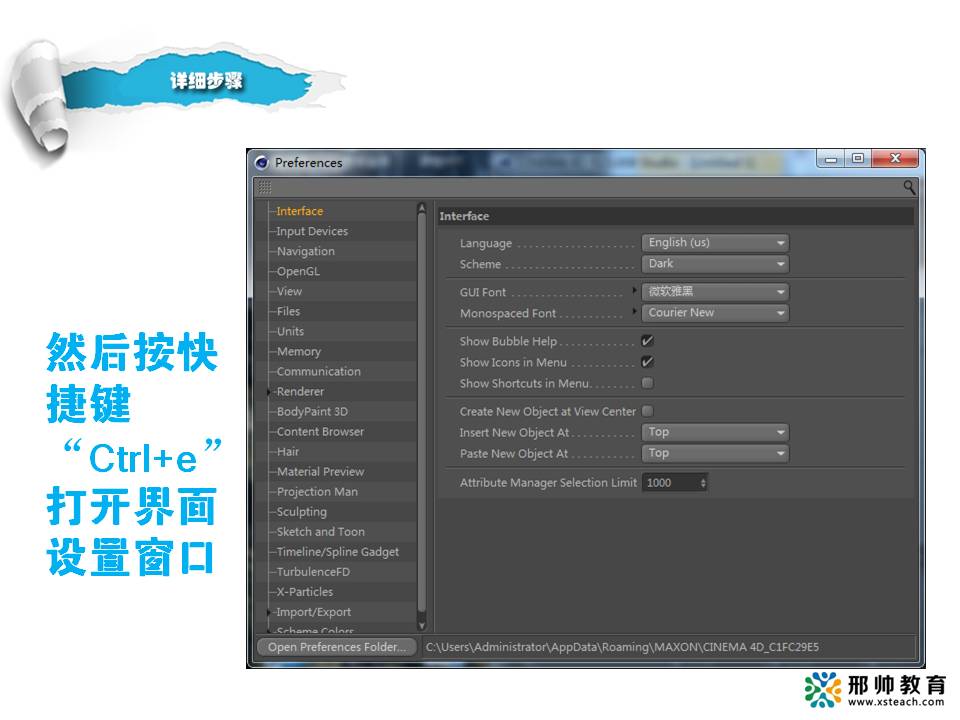Screen dimensions: 960x720
Task: Expand the Import/Export category
Action: (x=270, y=612)
